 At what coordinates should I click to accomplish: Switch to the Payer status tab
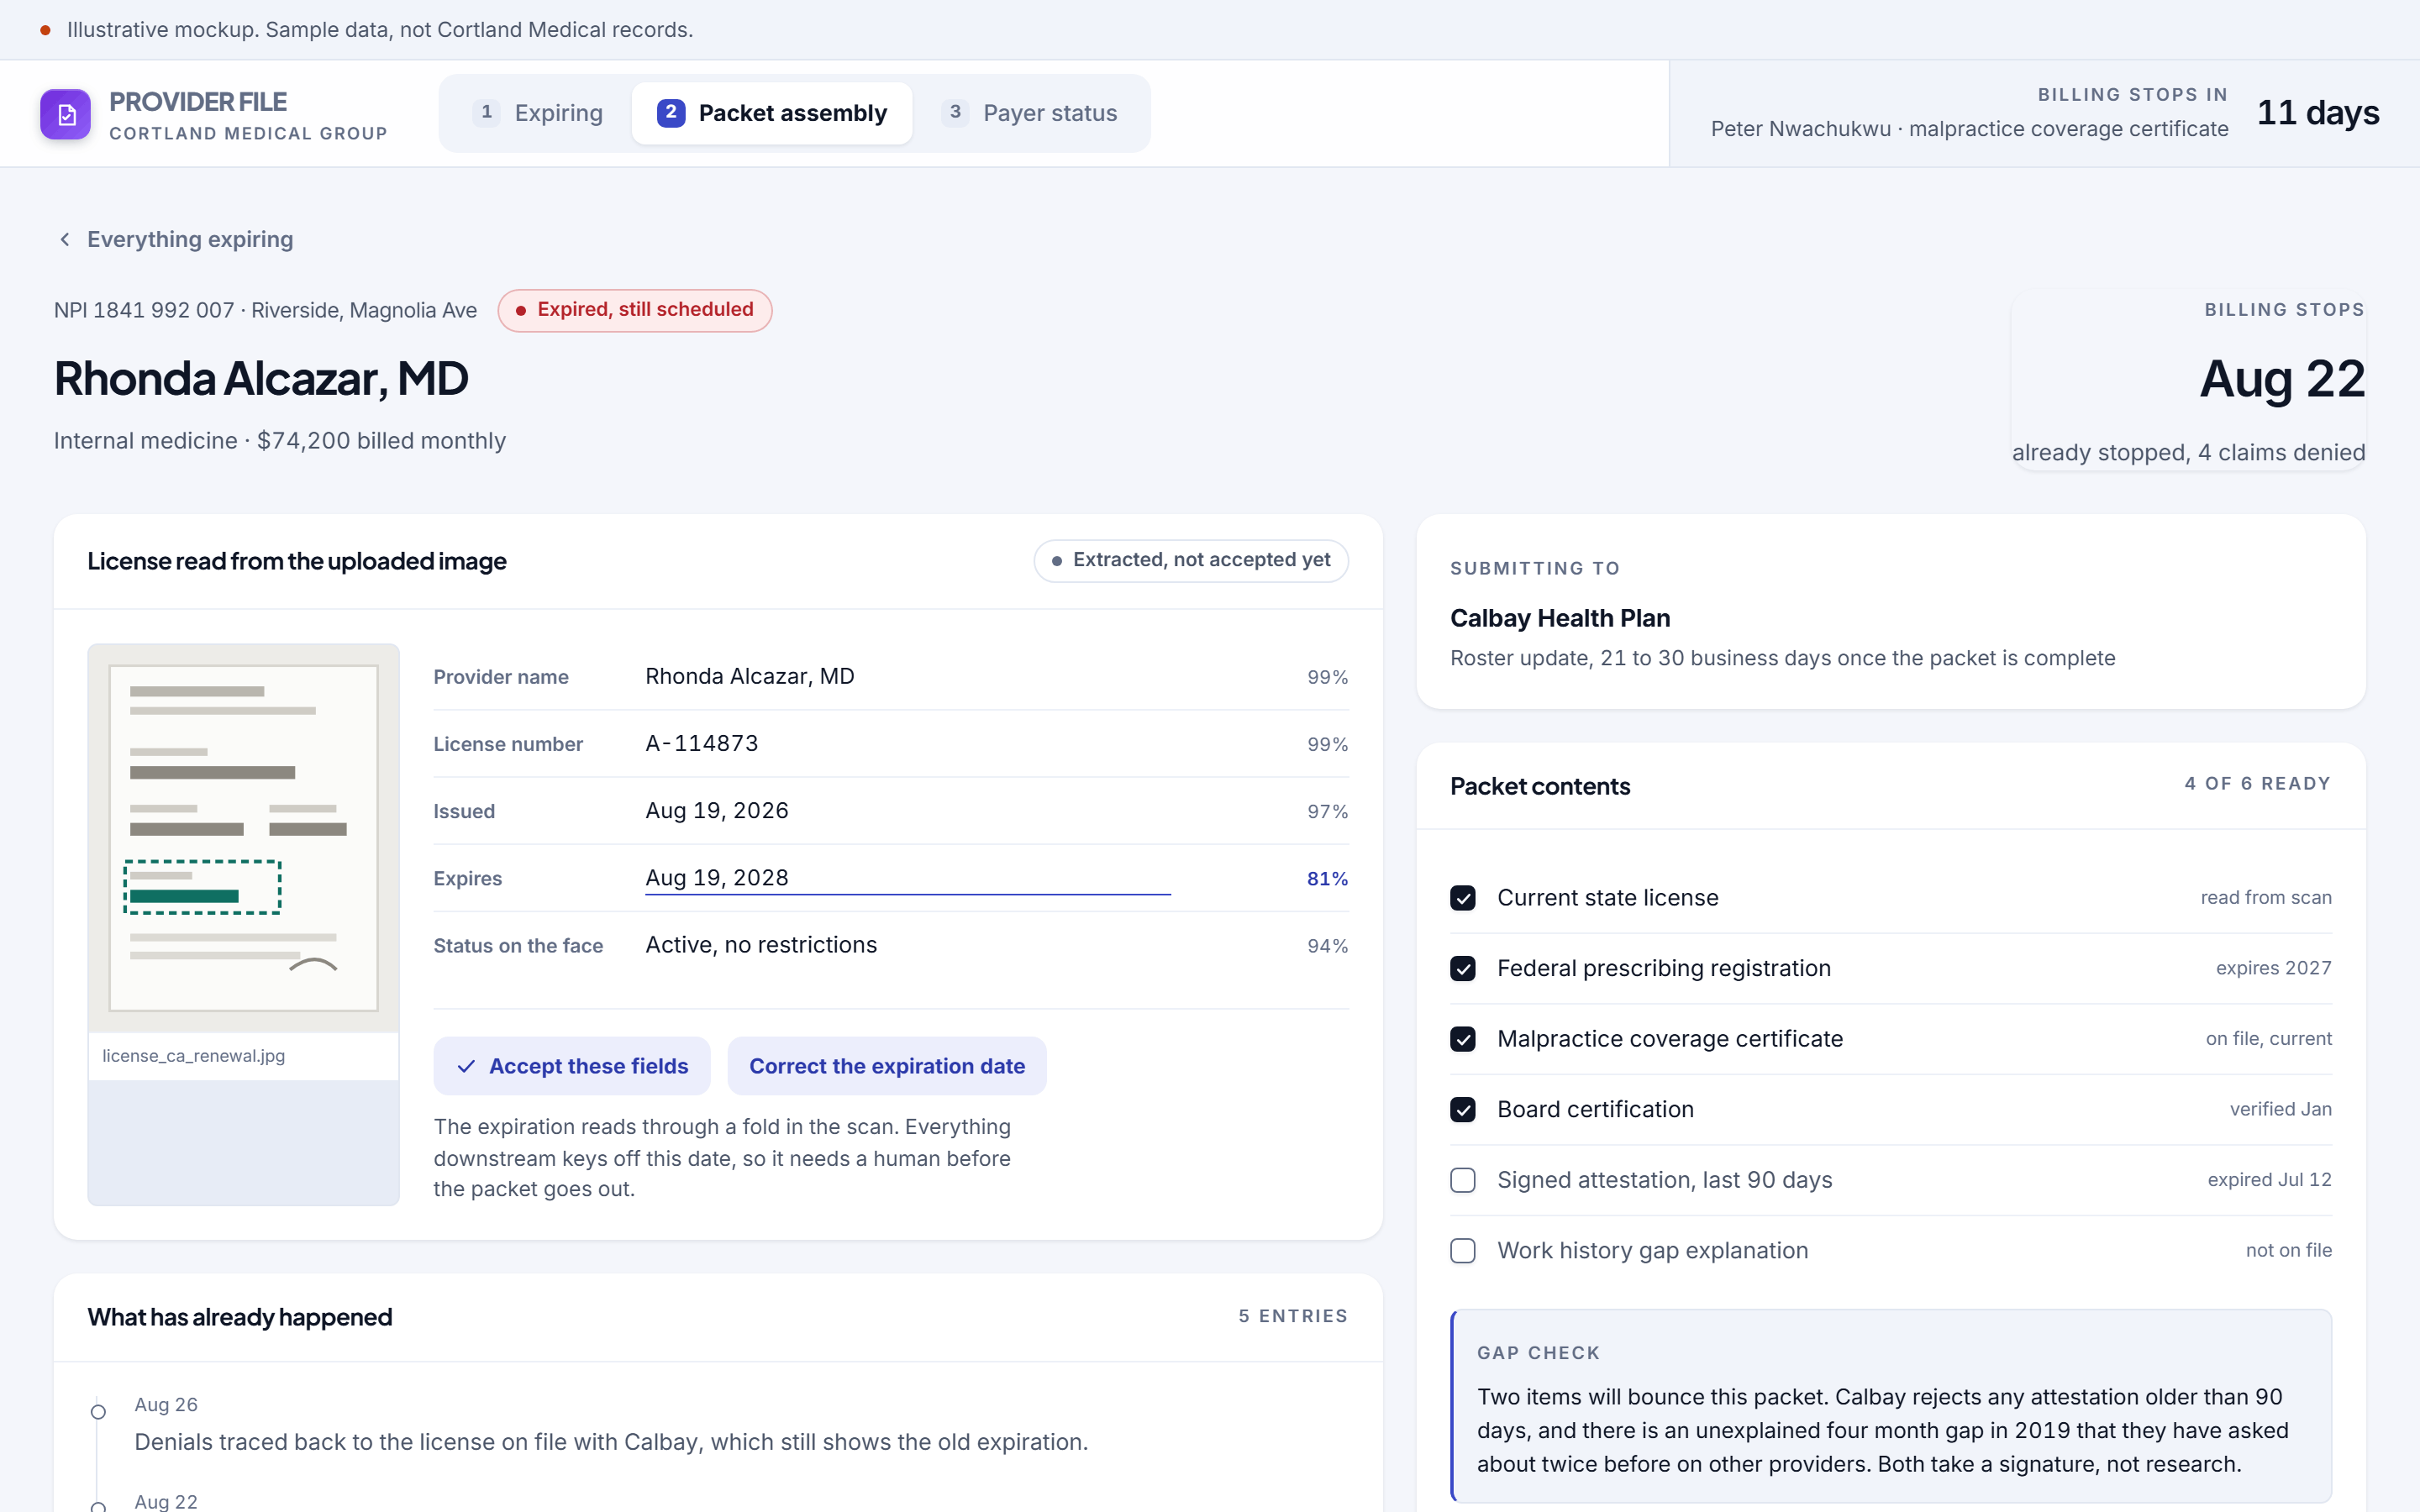tap(1030, 113)
